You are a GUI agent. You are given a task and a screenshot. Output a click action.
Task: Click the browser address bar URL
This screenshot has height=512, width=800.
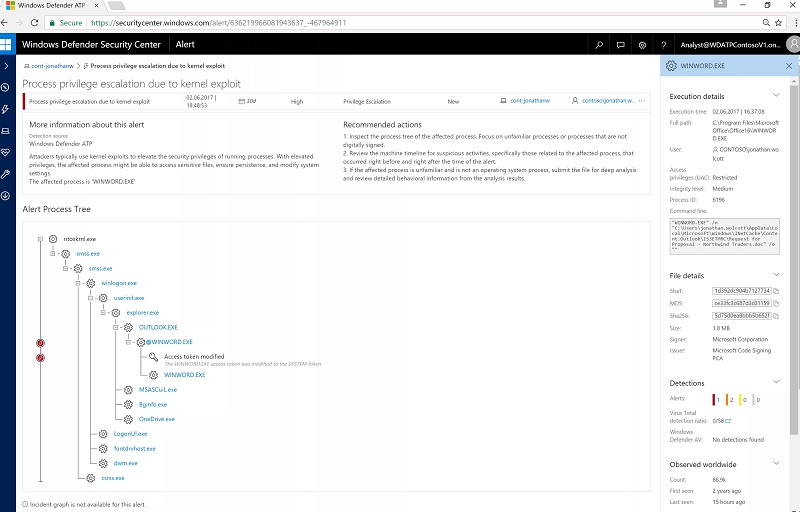click(x=218, y=23)
